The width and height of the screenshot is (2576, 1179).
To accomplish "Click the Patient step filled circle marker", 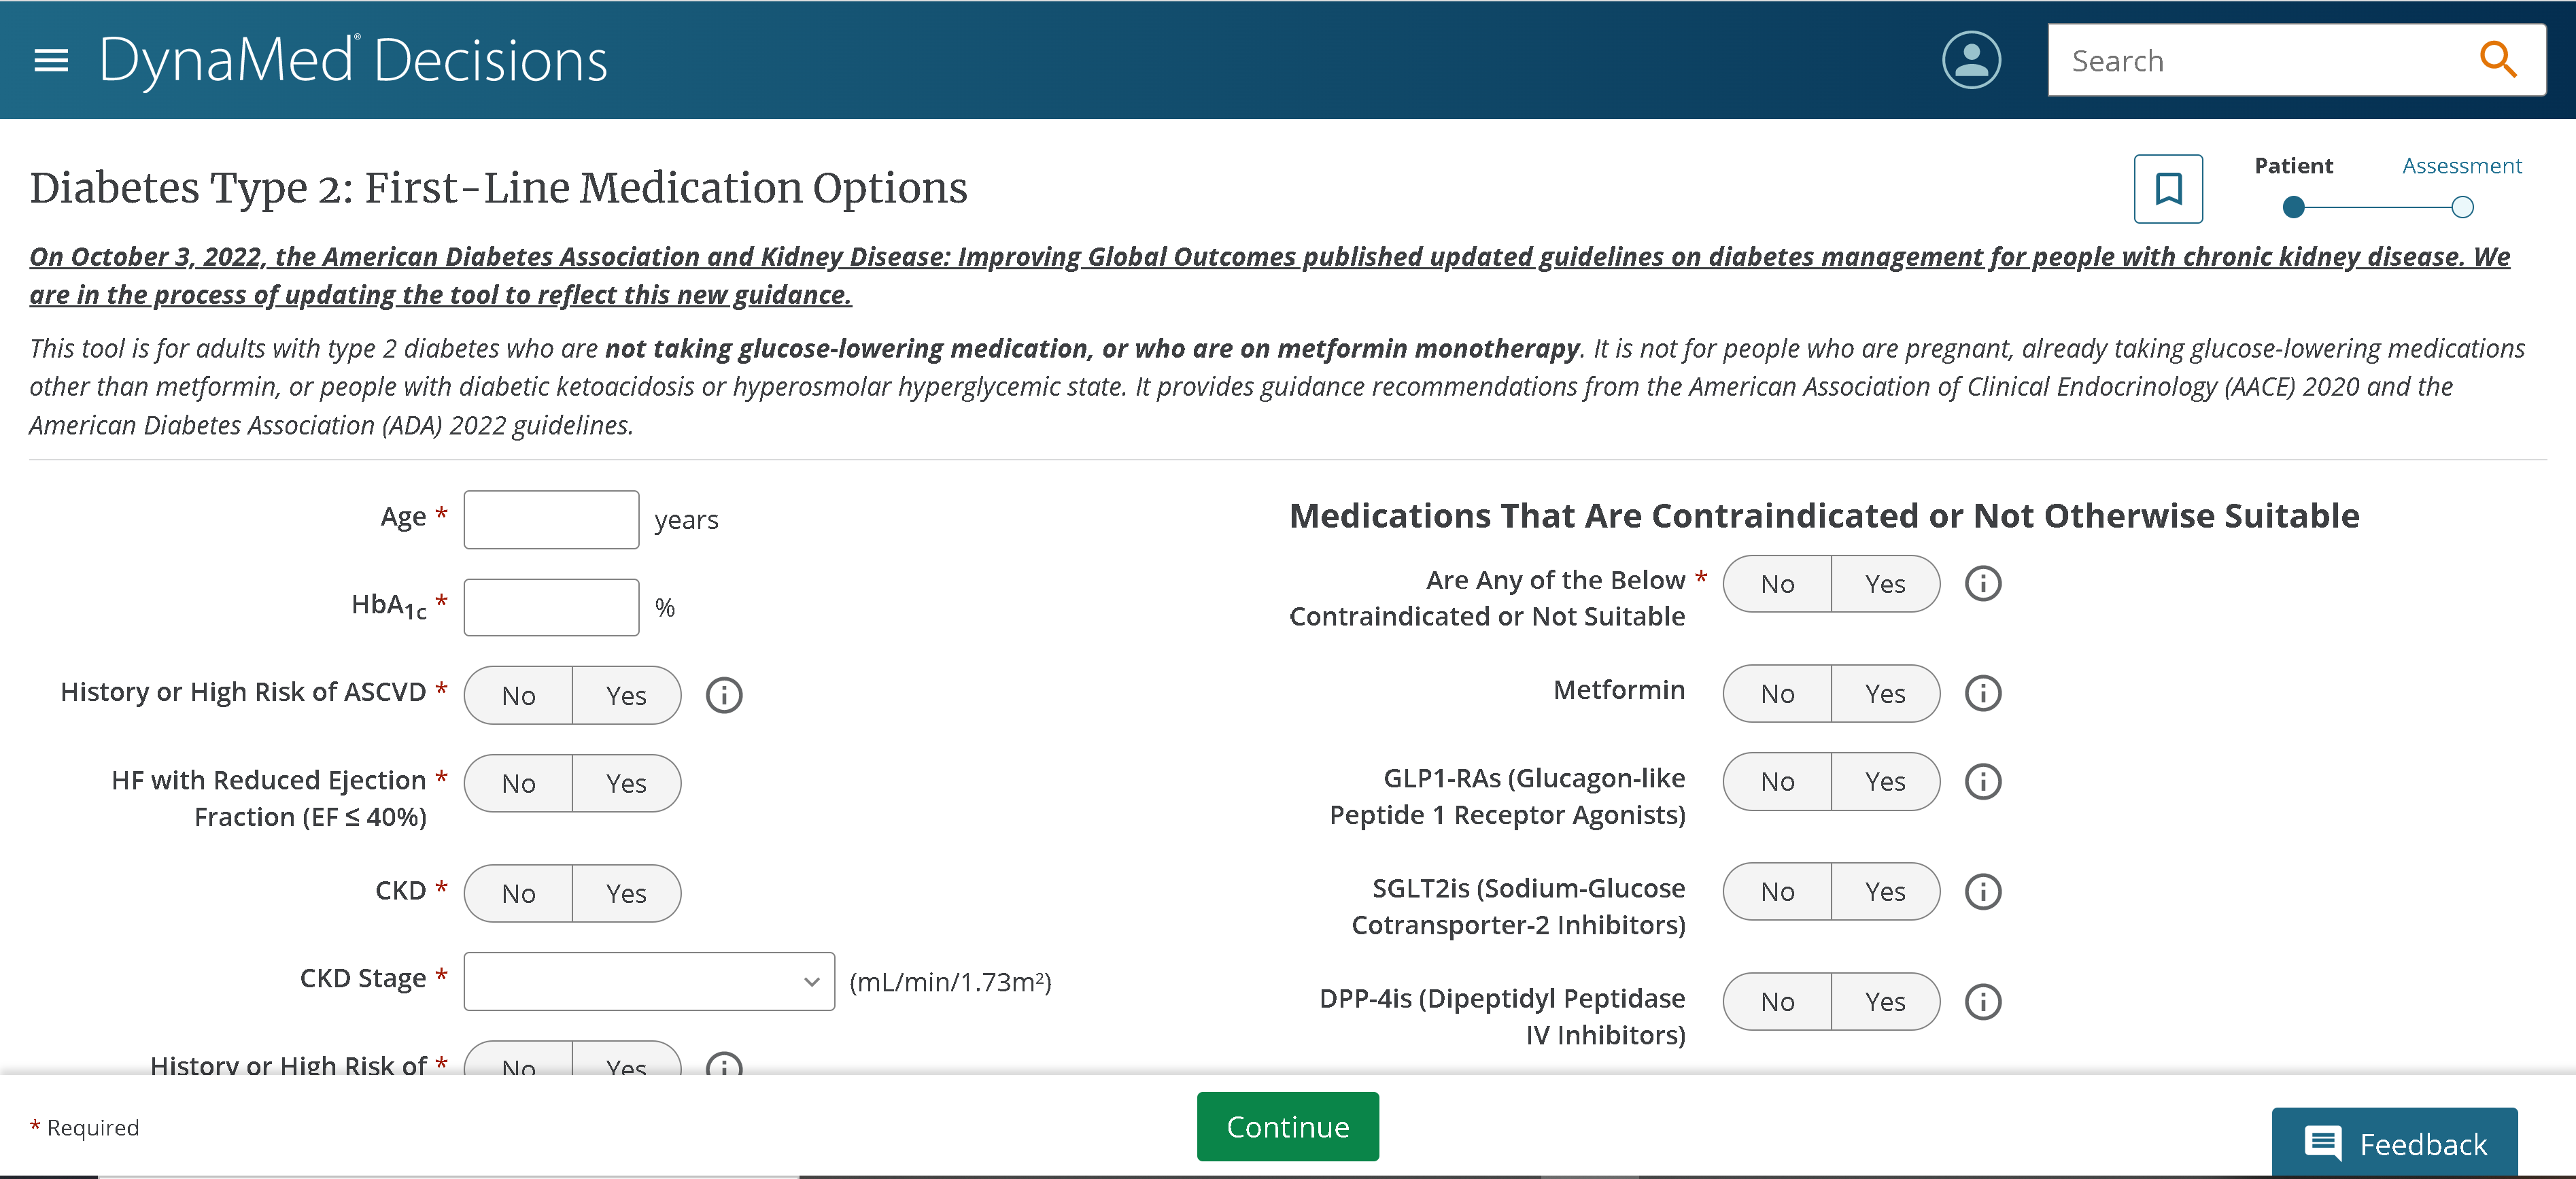I will click(2294, 207).
